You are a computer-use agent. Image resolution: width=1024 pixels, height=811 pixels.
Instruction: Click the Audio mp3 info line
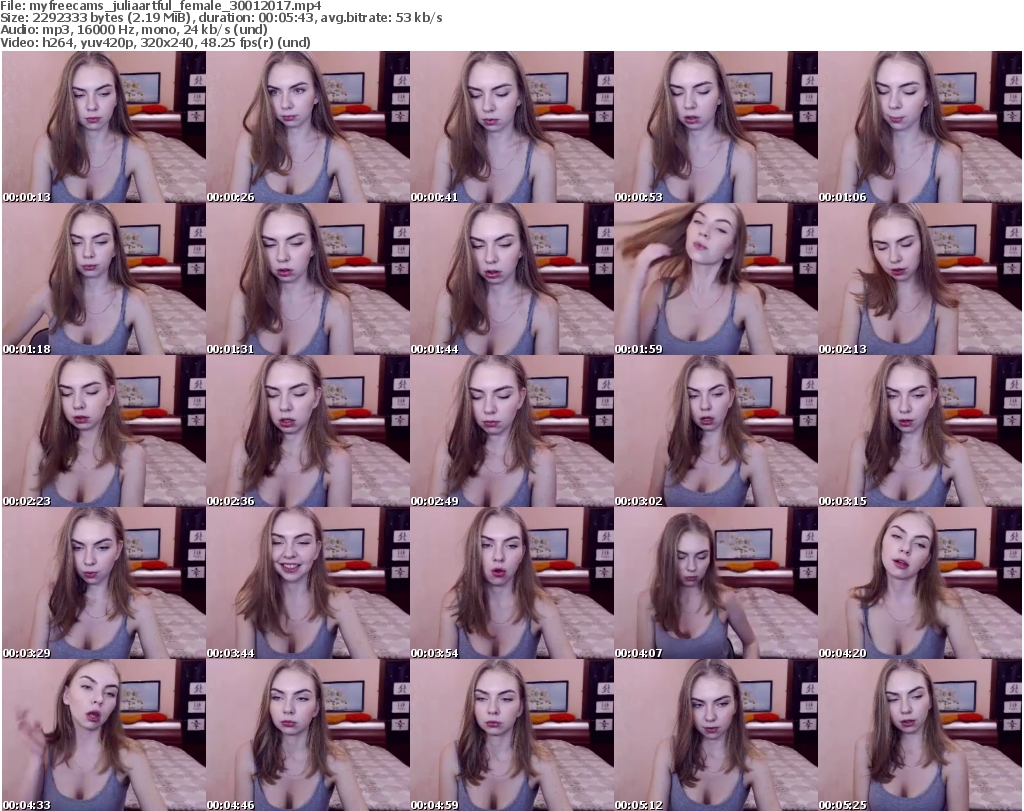pyautogui.click(x=134, y=30)
